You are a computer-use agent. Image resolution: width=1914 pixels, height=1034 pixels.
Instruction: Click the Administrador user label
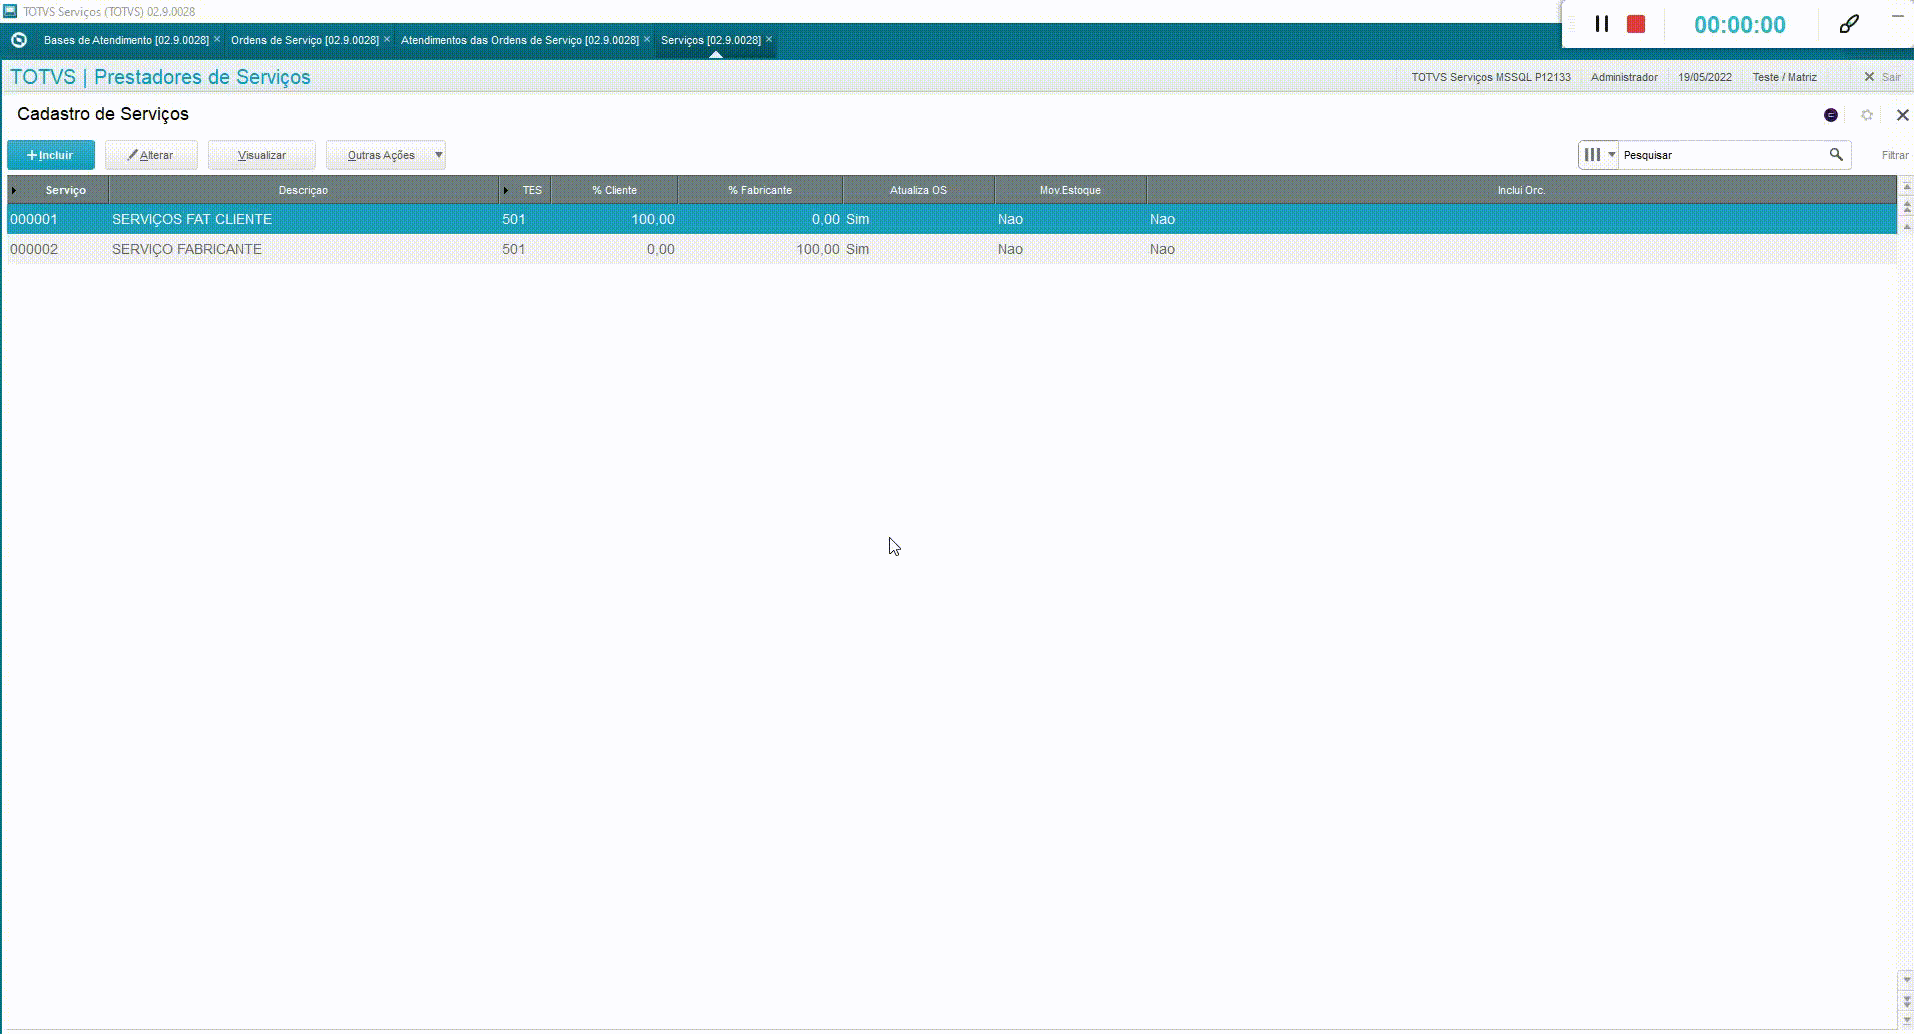1624,77
